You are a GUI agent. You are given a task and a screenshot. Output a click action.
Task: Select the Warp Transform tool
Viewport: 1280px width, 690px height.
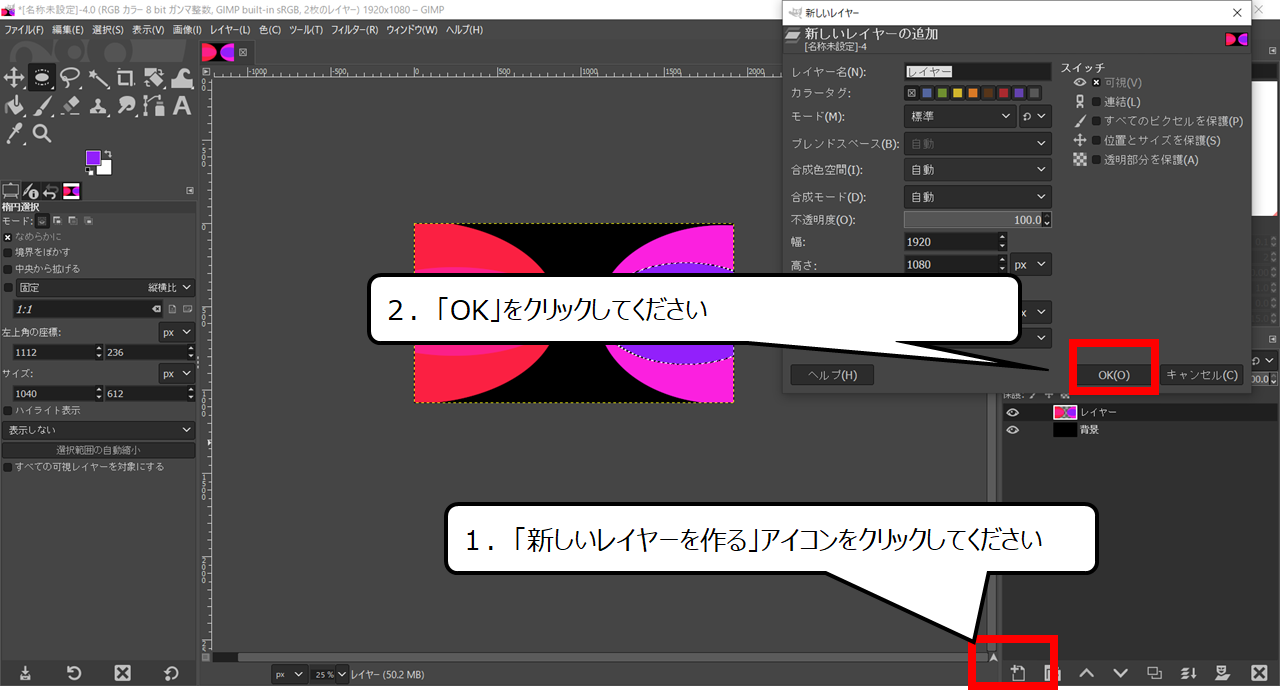pyautogui.click(x=182, y=78)
